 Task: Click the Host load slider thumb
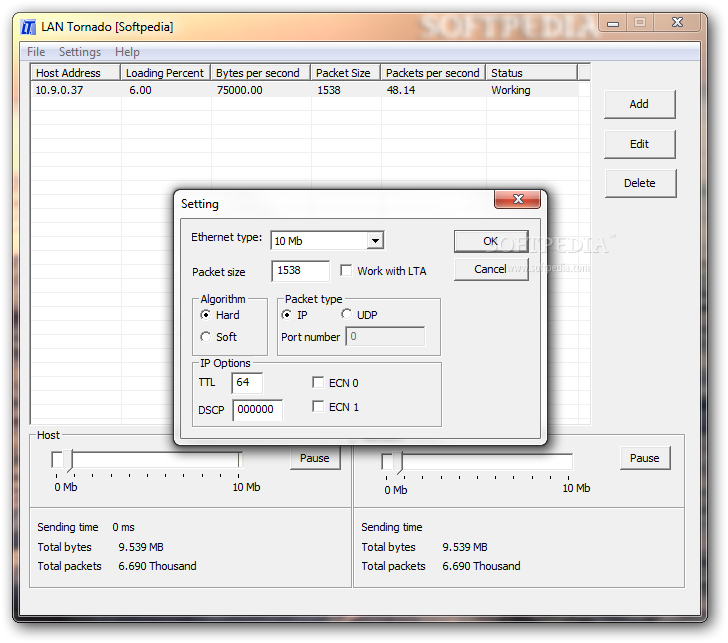click(68, 461)
